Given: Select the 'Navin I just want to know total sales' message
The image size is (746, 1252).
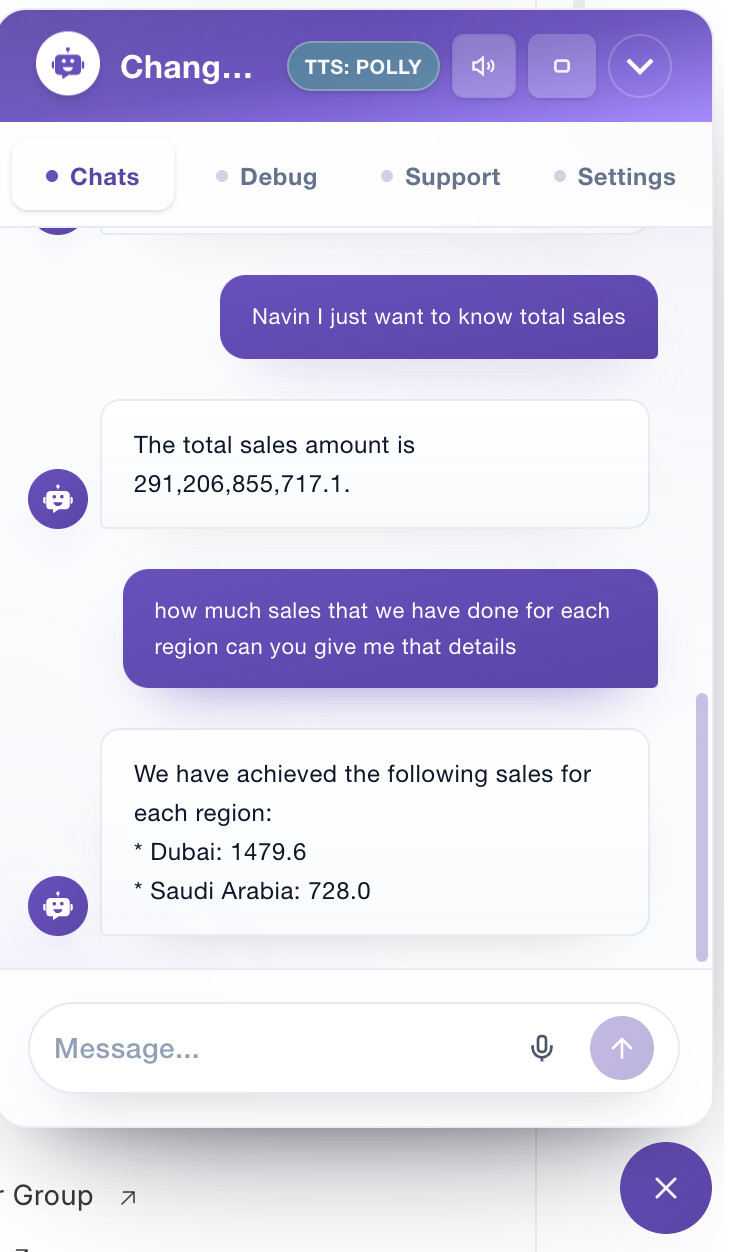Looking at the screenshot, I should [x=439, y=317].
